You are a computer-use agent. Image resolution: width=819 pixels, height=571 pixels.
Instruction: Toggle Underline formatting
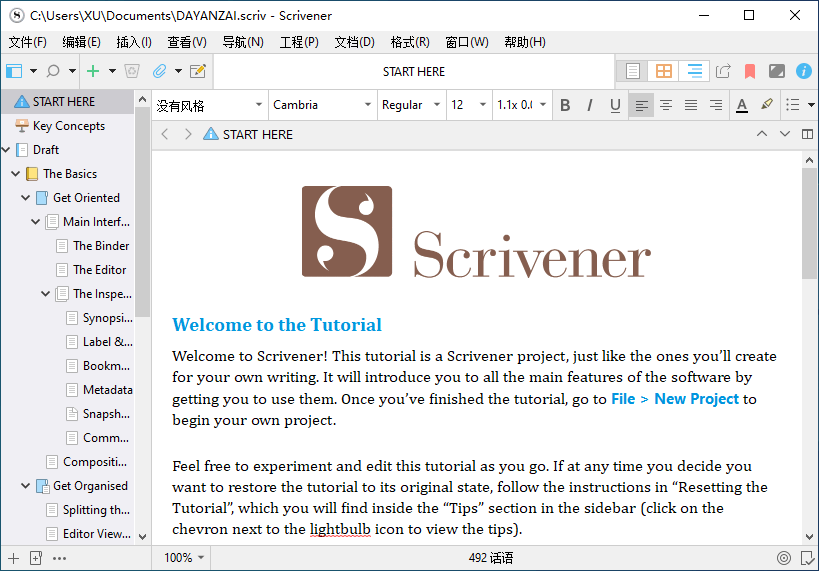[x=615, y=106]
